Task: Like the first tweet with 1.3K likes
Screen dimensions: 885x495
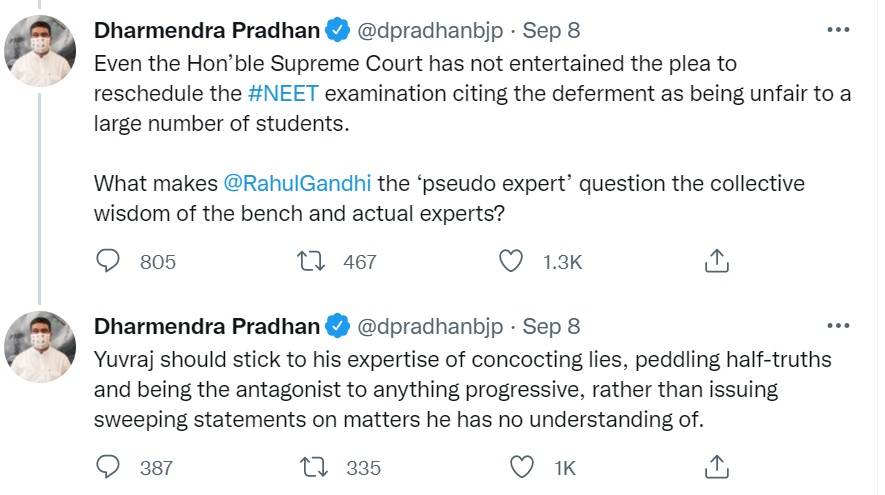Action: [x=511, y=261]
